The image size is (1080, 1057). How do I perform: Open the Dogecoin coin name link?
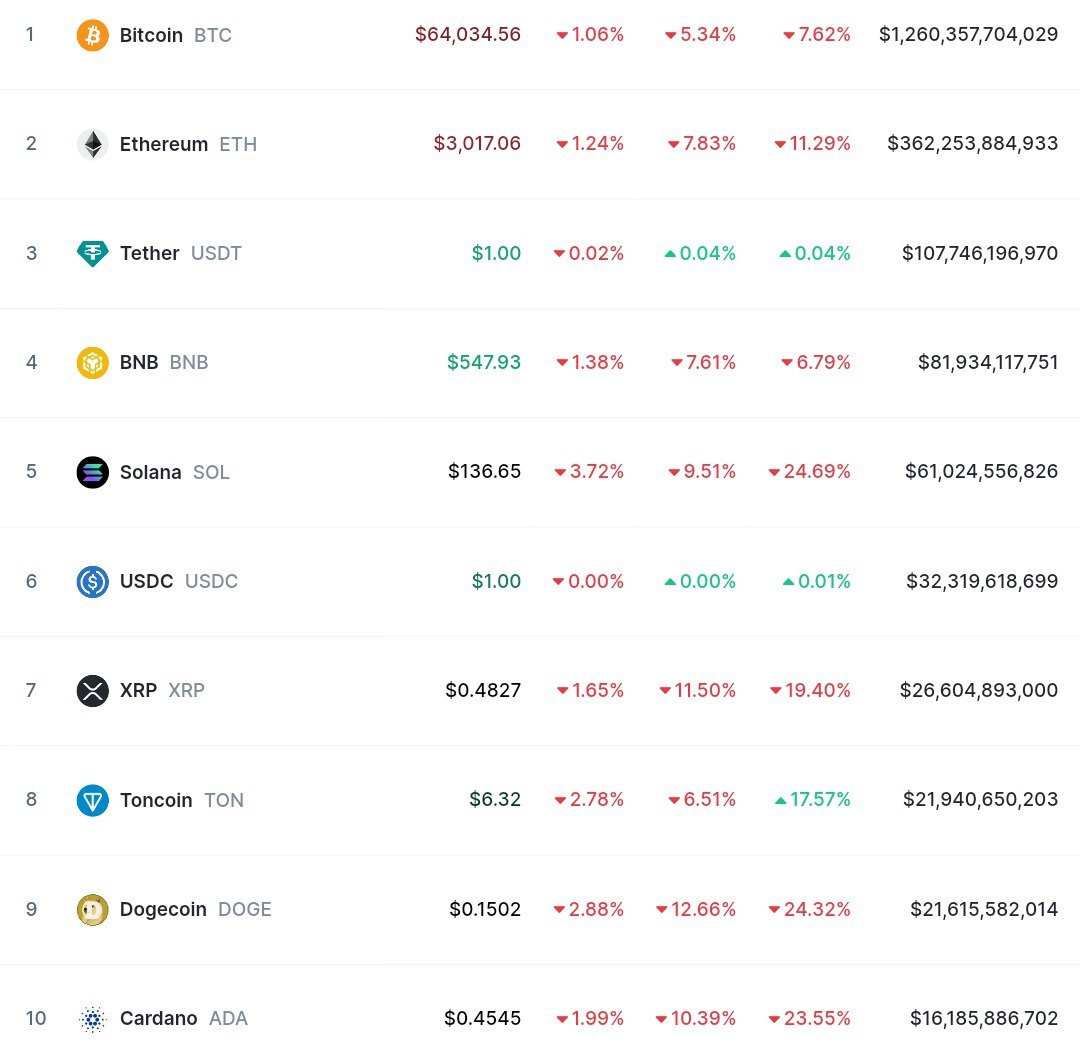pos(163,909)
